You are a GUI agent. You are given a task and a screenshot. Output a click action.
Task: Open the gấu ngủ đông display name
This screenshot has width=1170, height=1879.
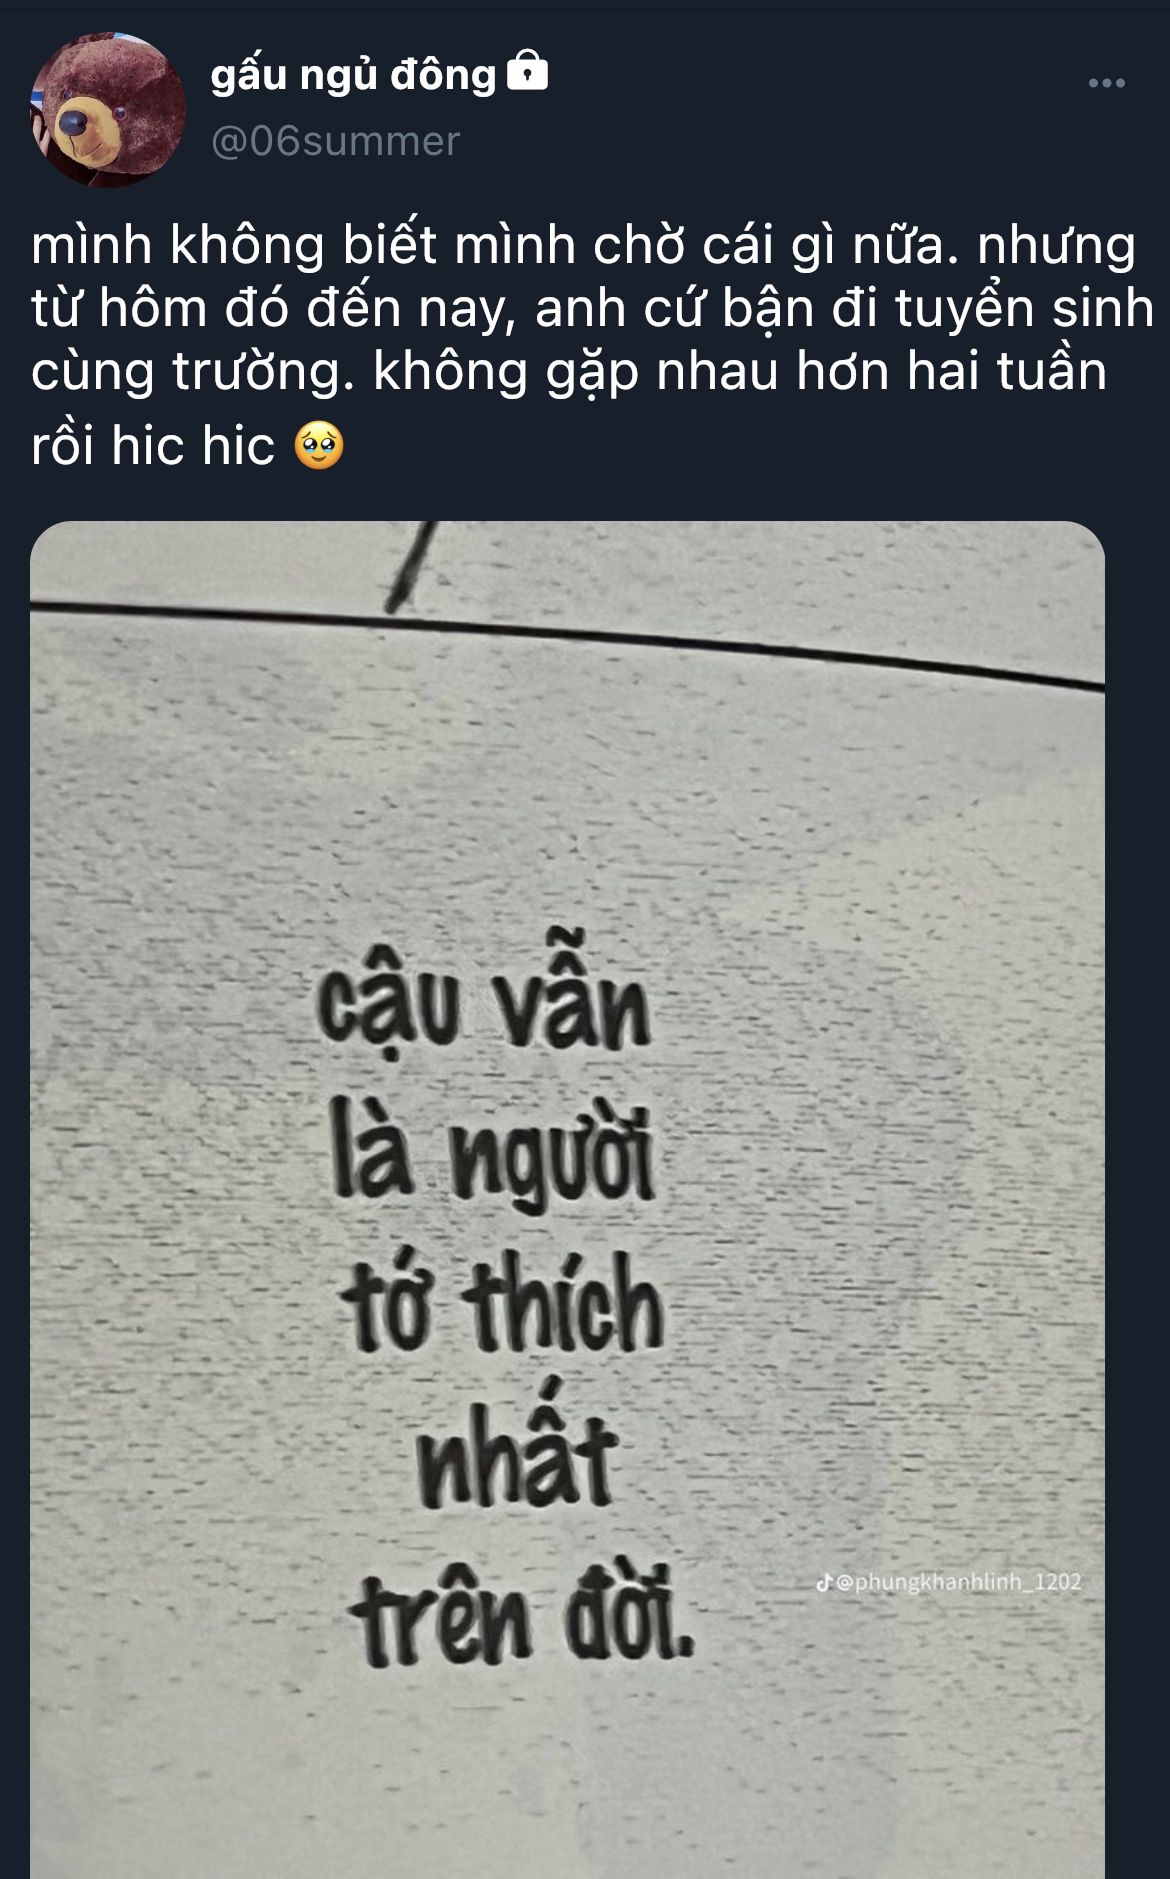click(353, 74)
